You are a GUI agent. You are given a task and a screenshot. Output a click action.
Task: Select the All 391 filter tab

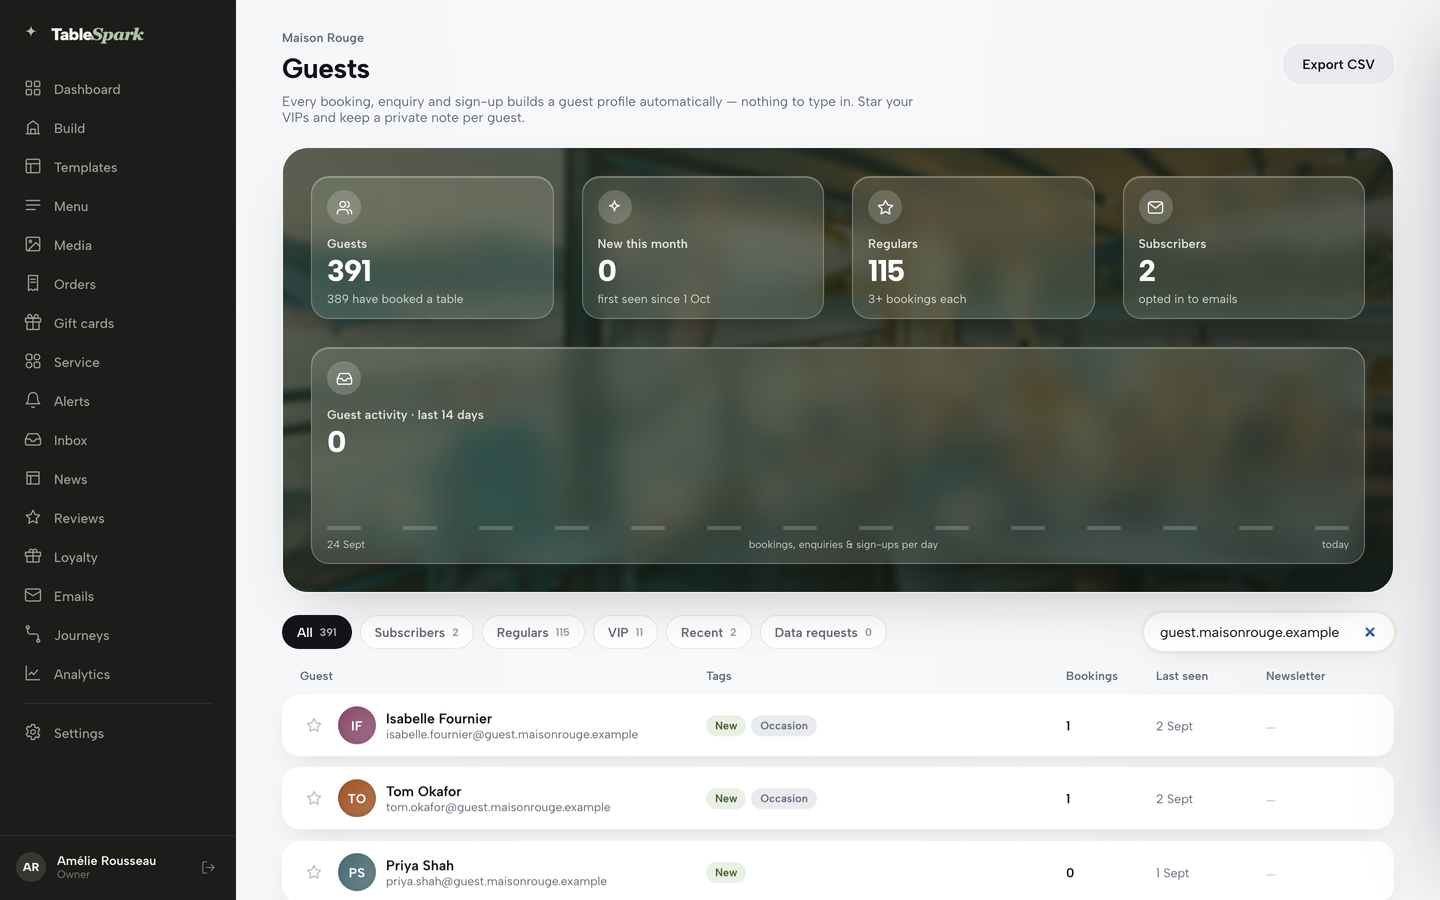point(317,632)
